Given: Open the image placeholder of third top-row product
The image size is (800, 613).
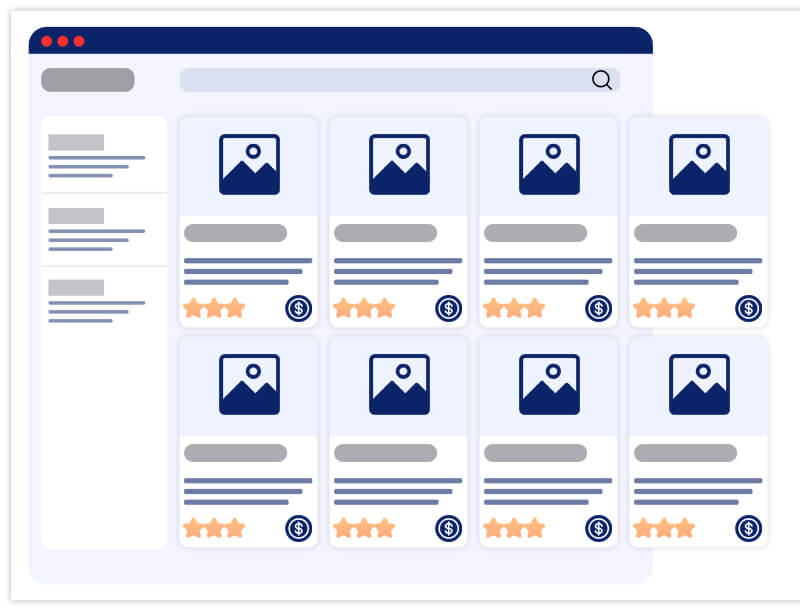Looking at the screenshot, I should point(549,165).
